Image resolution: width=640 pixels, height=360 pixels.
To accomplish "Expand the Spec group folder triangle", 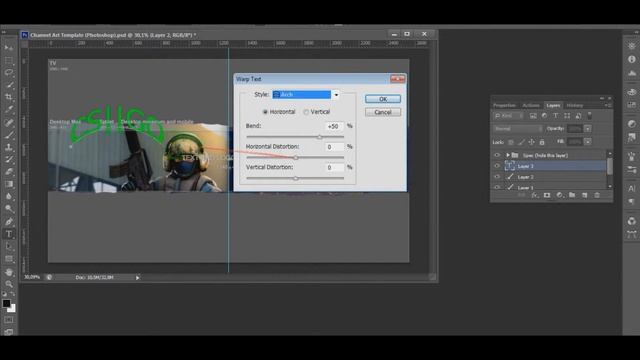I will click(x=508, y=156).
